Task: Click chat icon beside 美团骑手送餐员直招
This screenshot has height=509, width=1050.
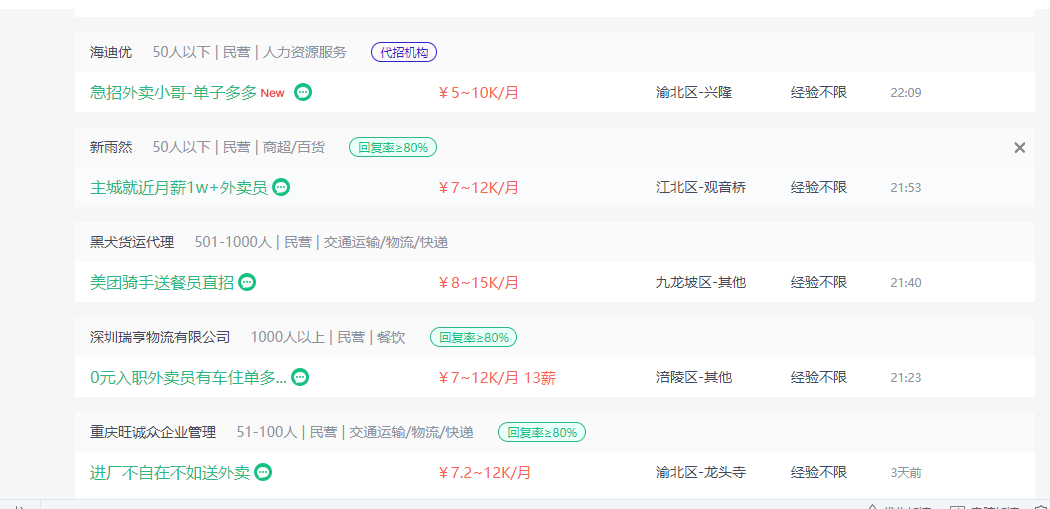Action: (x=247, y=283)
